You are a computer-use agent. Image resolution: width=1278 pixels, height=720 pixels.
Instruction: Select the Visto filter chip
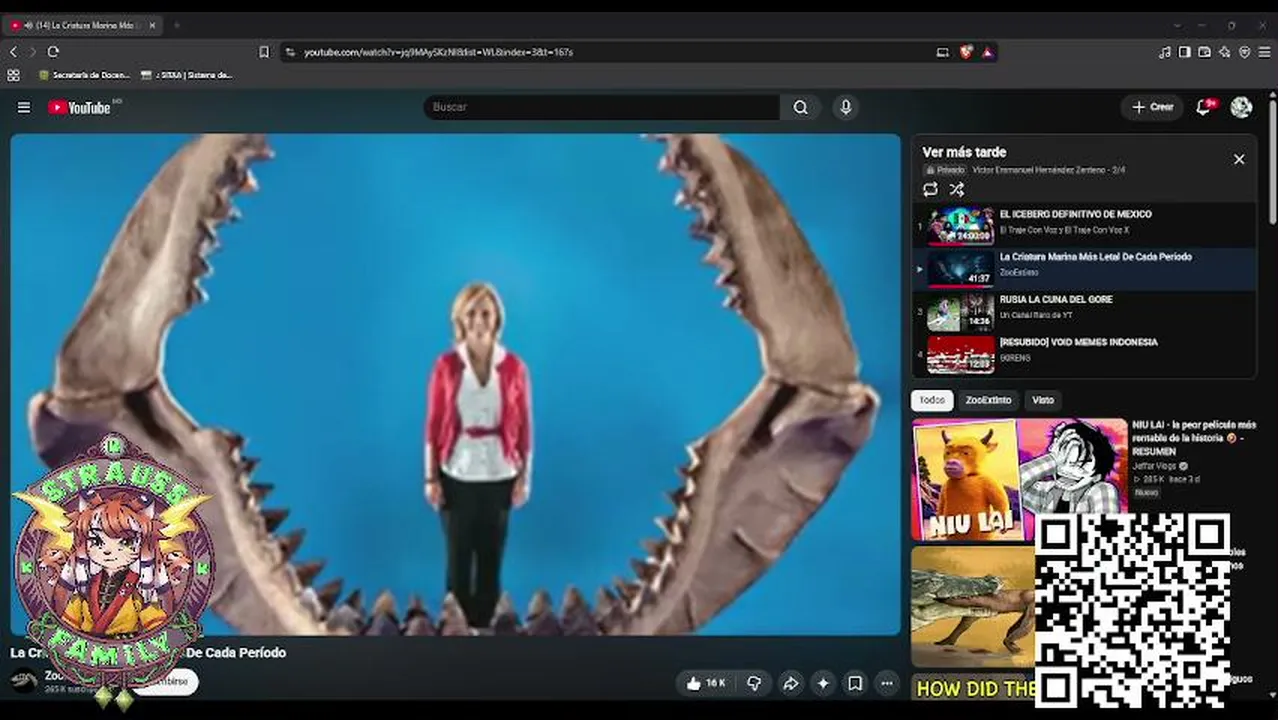tap(1043, 400)
